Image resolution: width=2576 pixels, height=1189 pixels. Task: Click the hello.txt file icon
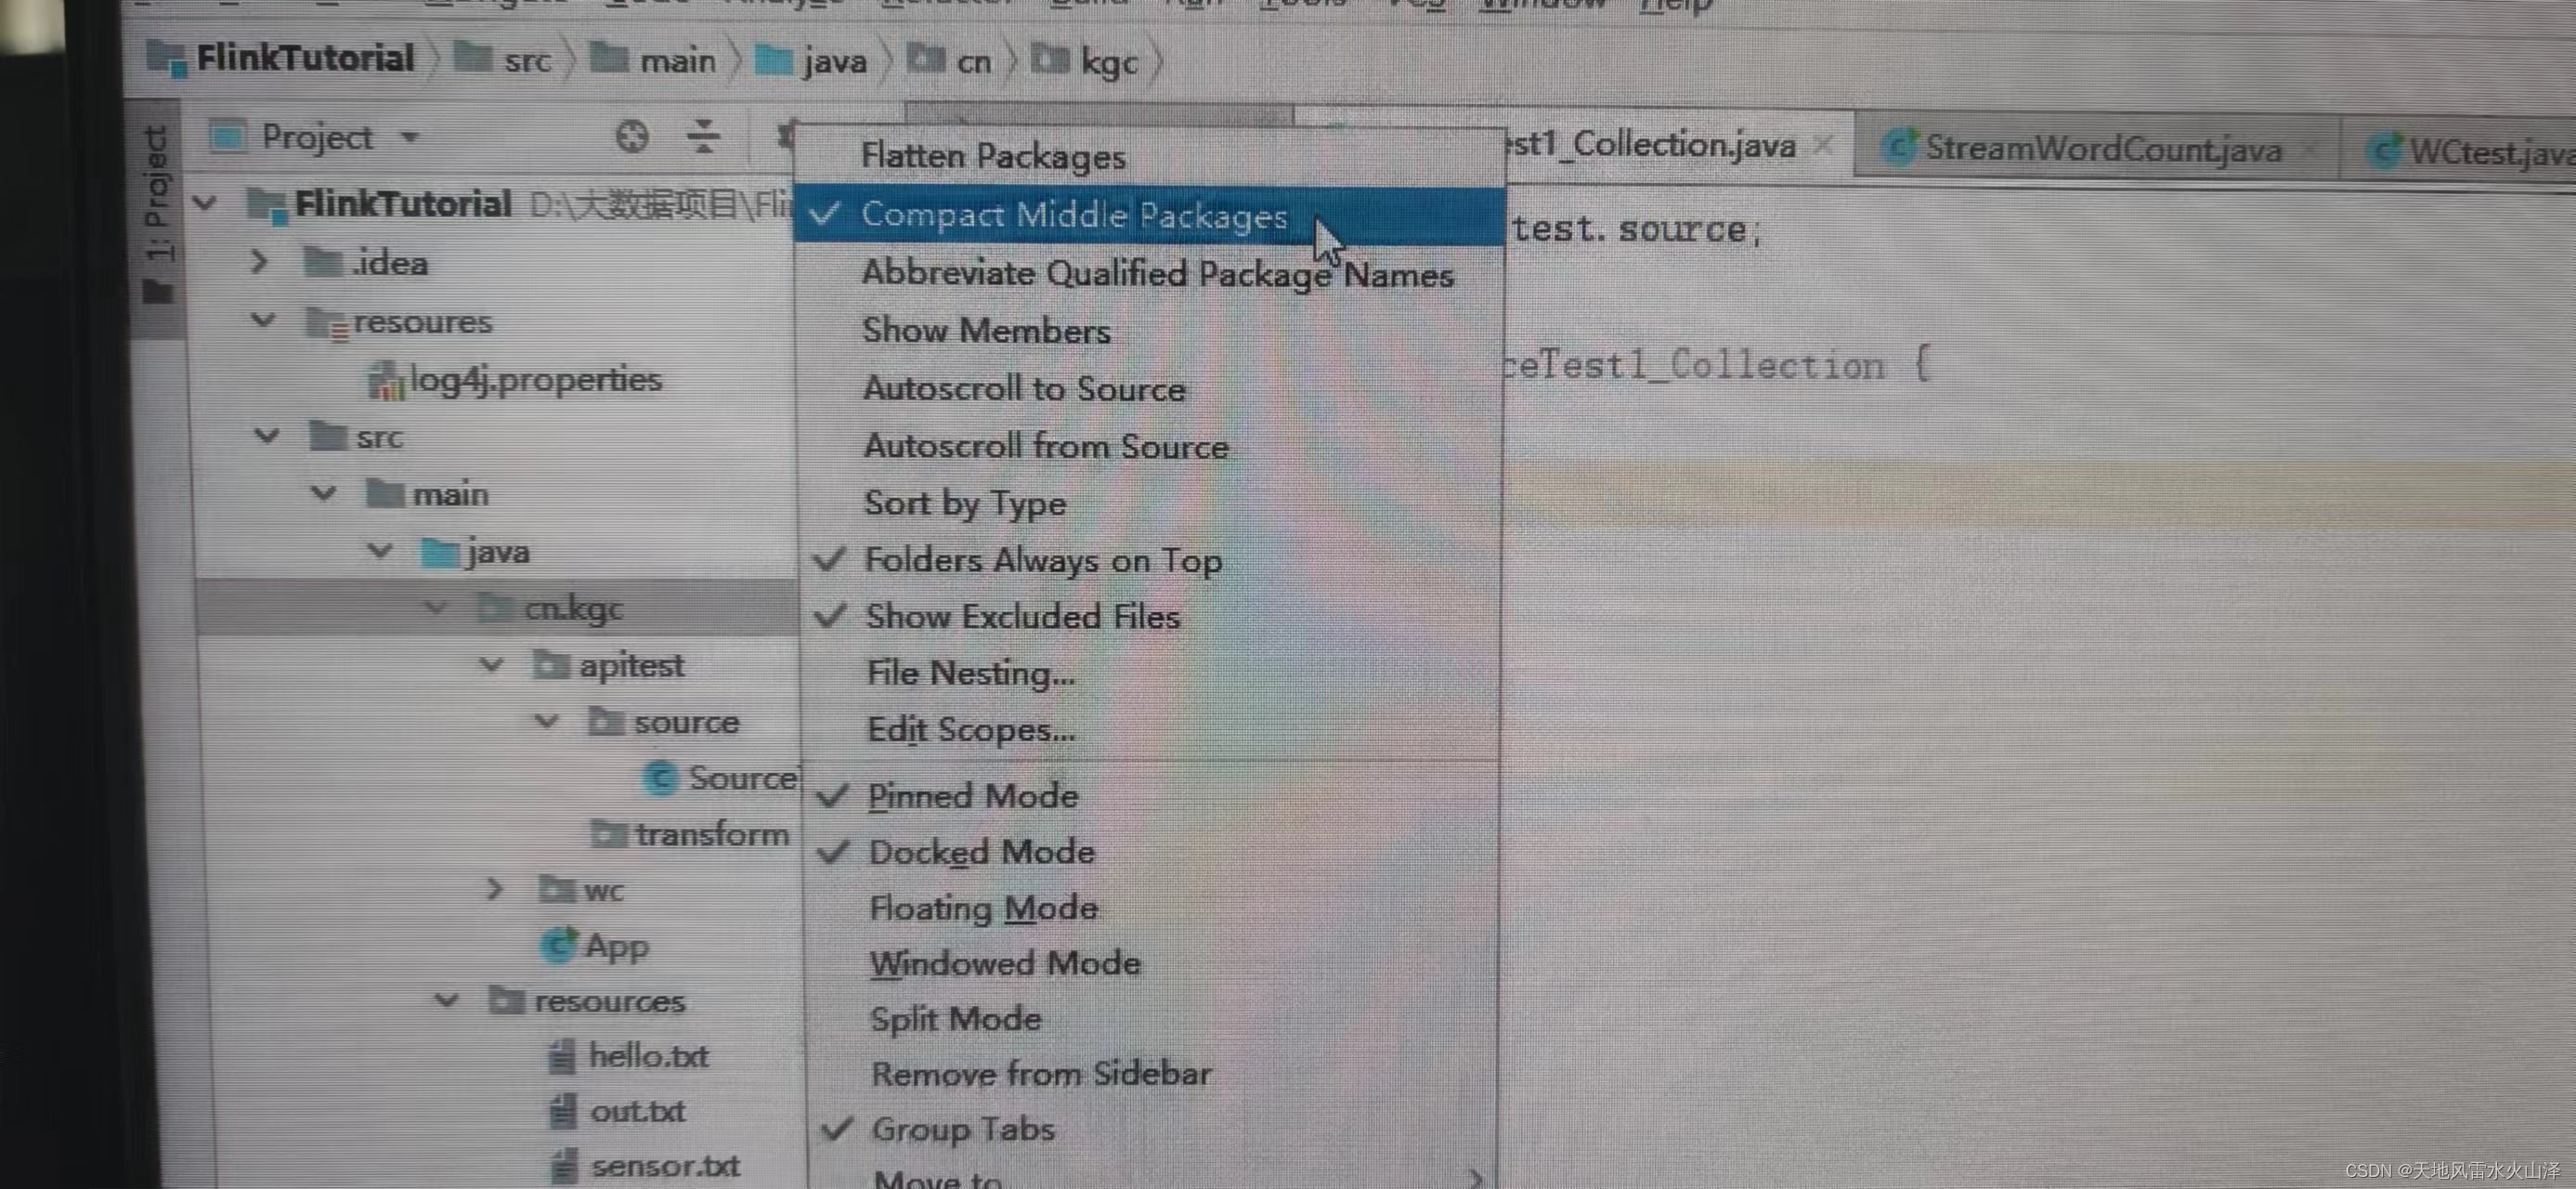tap(563, 1056)
